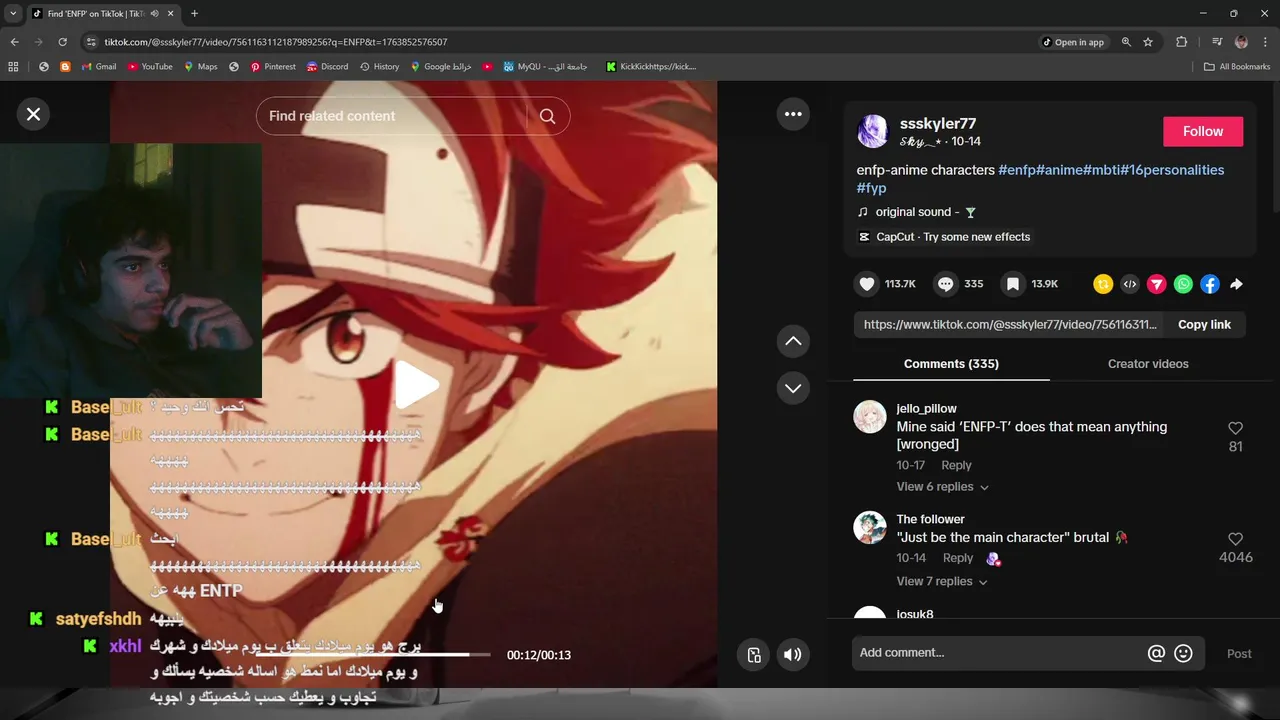Open The follower's avatar

point(870,528)
